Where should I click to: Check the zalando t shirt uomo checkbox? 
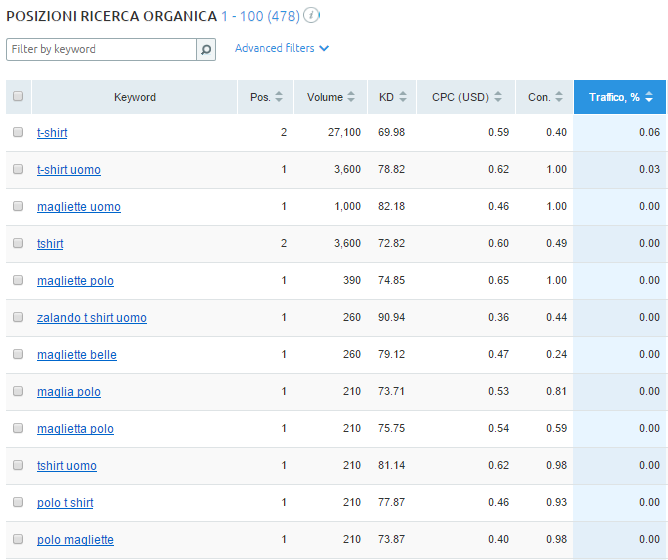click(18, 317)
